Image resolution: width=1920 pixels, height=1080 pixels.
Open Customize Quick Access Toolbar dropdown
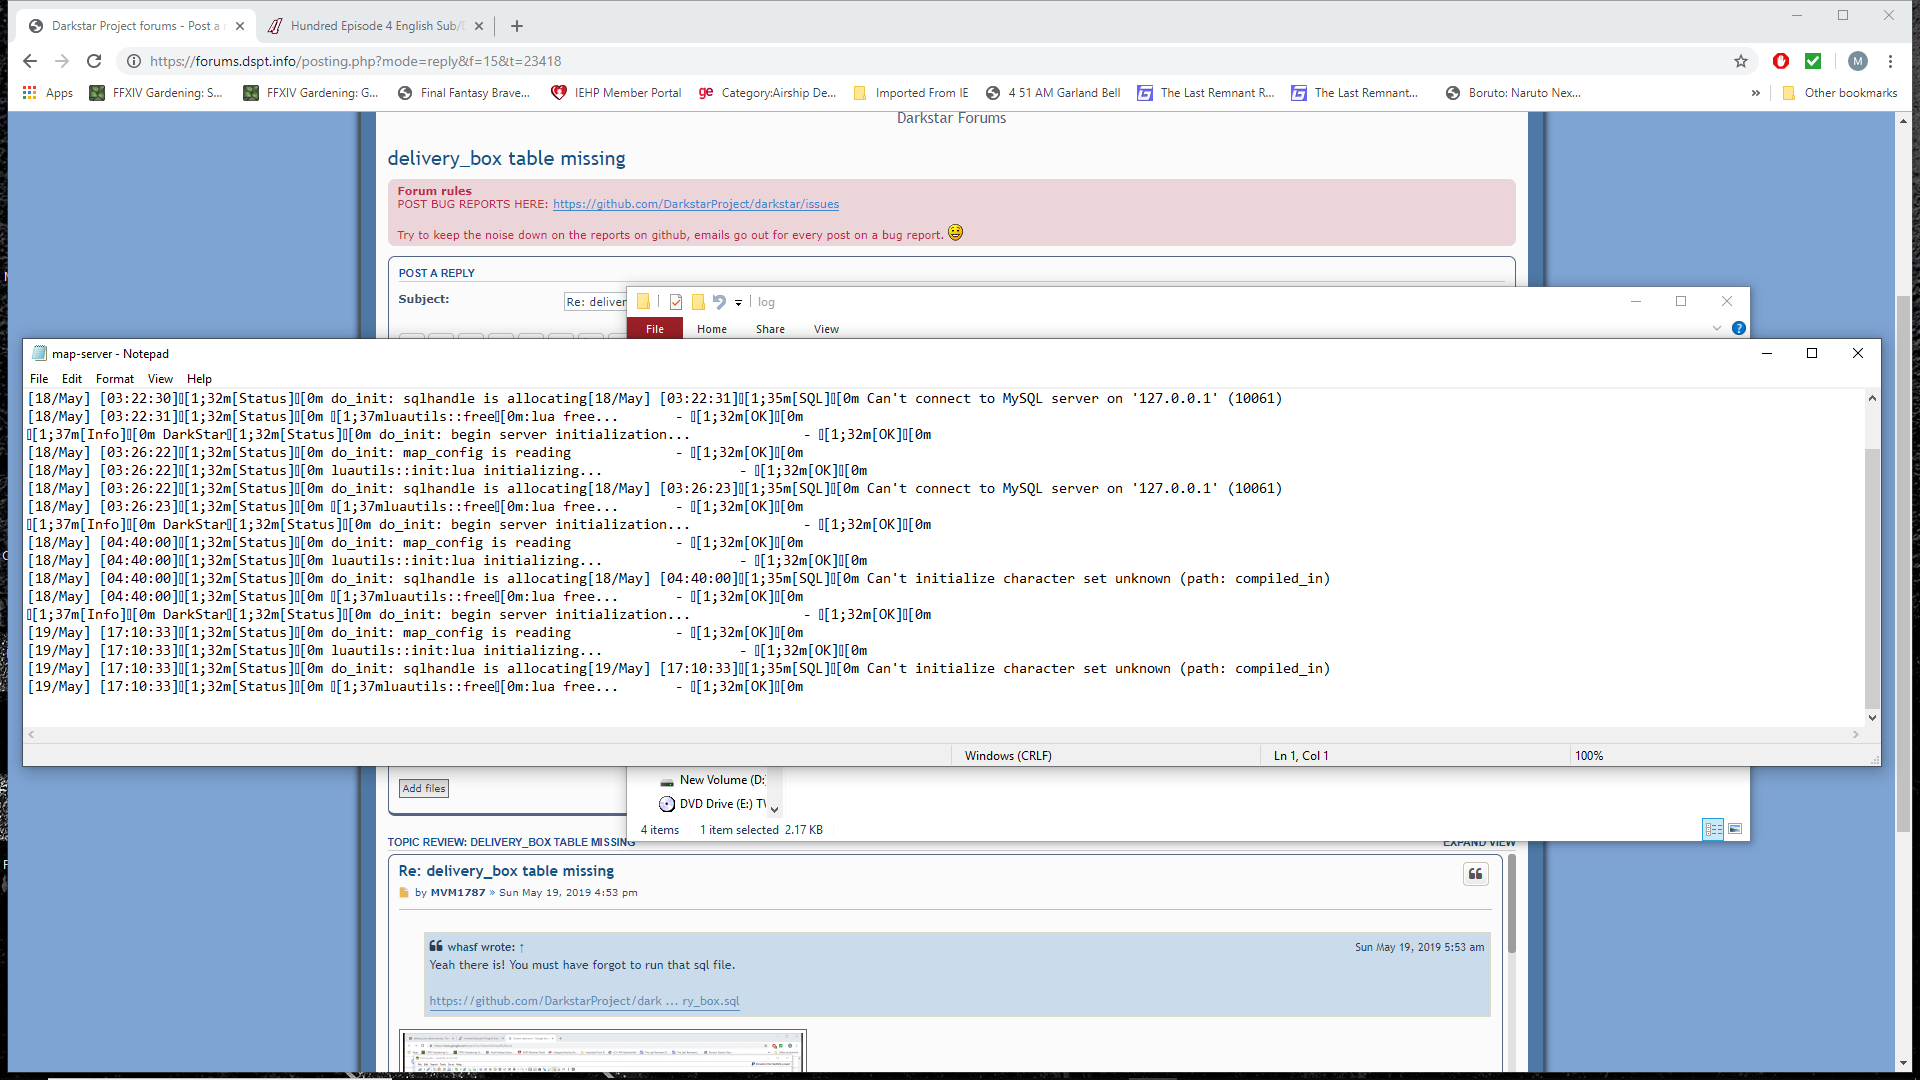coord(738,302)
